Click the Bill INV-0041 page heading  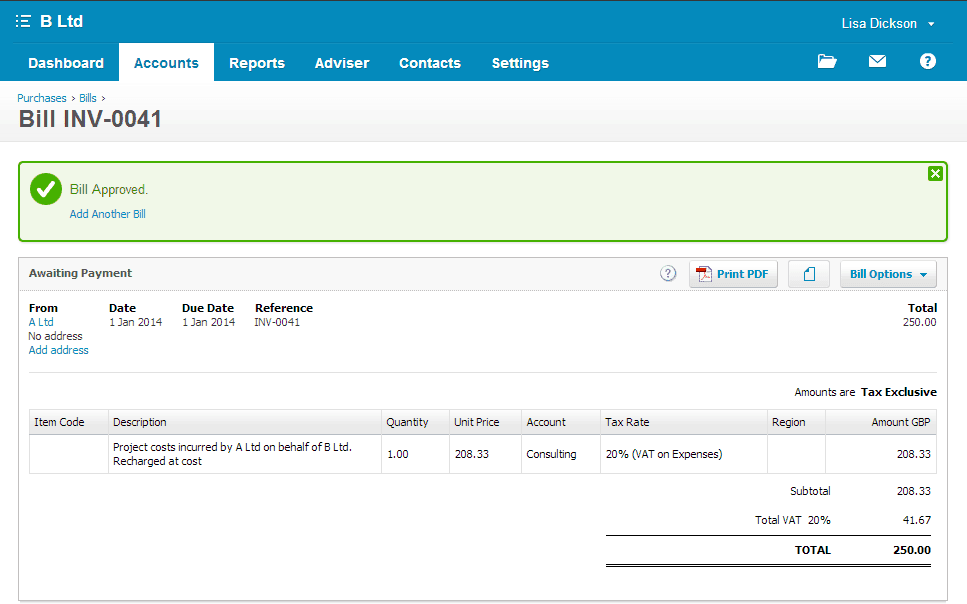click(x=90, y=118)
